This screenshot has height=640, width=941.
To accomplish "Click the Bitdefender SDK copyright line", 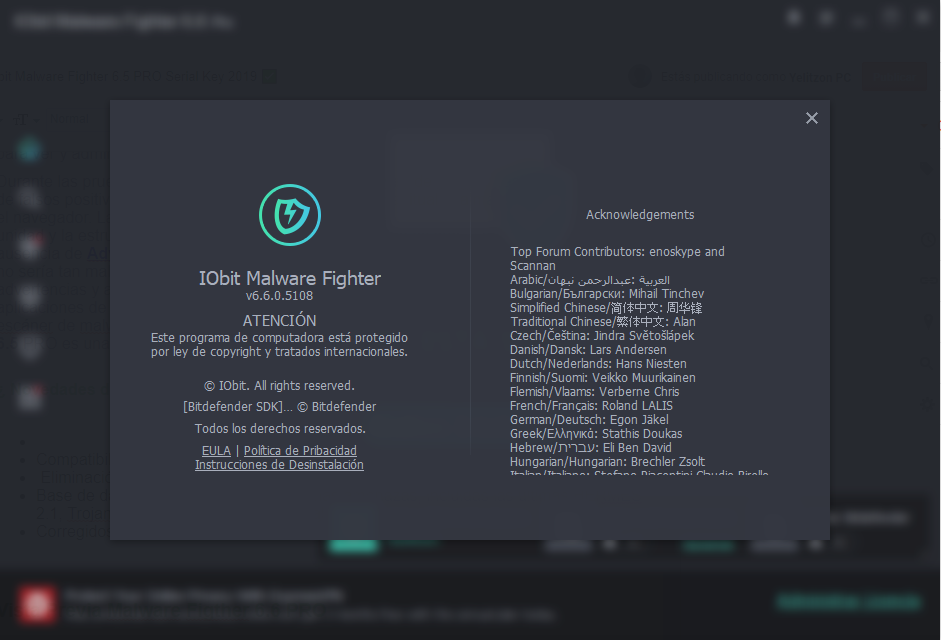I will 280,406.
